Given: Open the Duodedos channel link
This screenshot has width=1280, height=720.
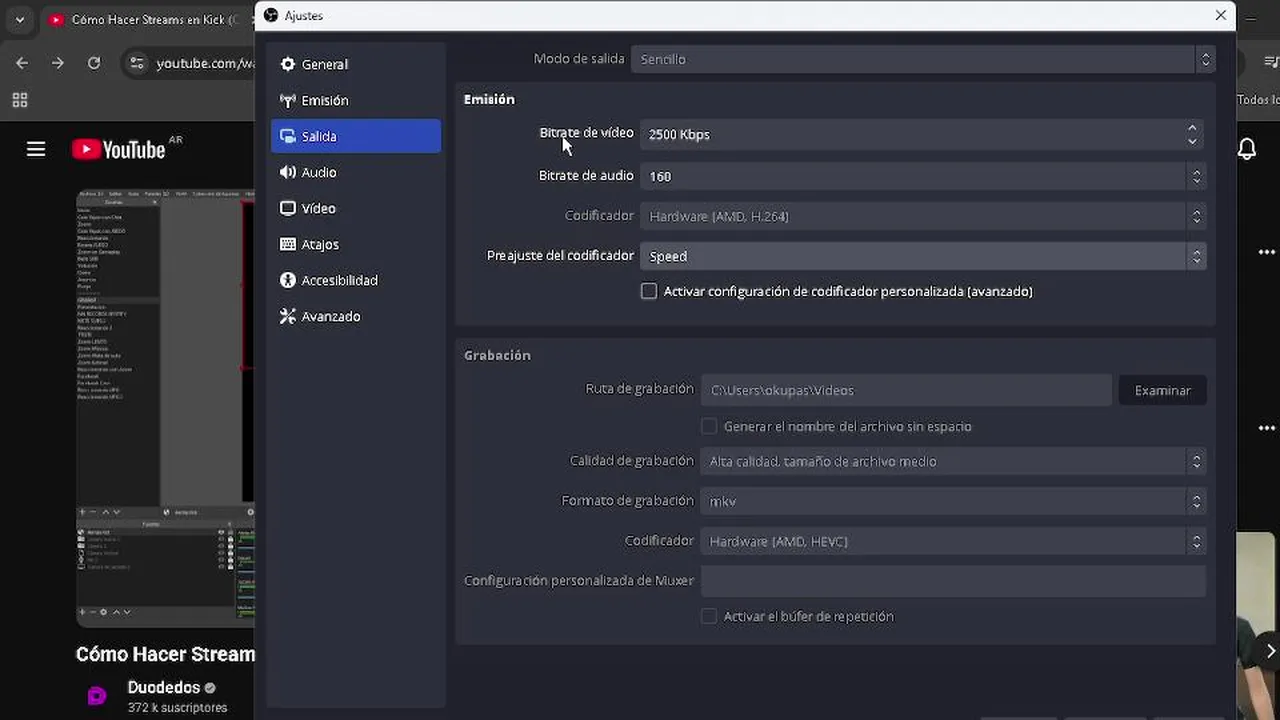Looking at the screenshot, I should coord(163,687).
